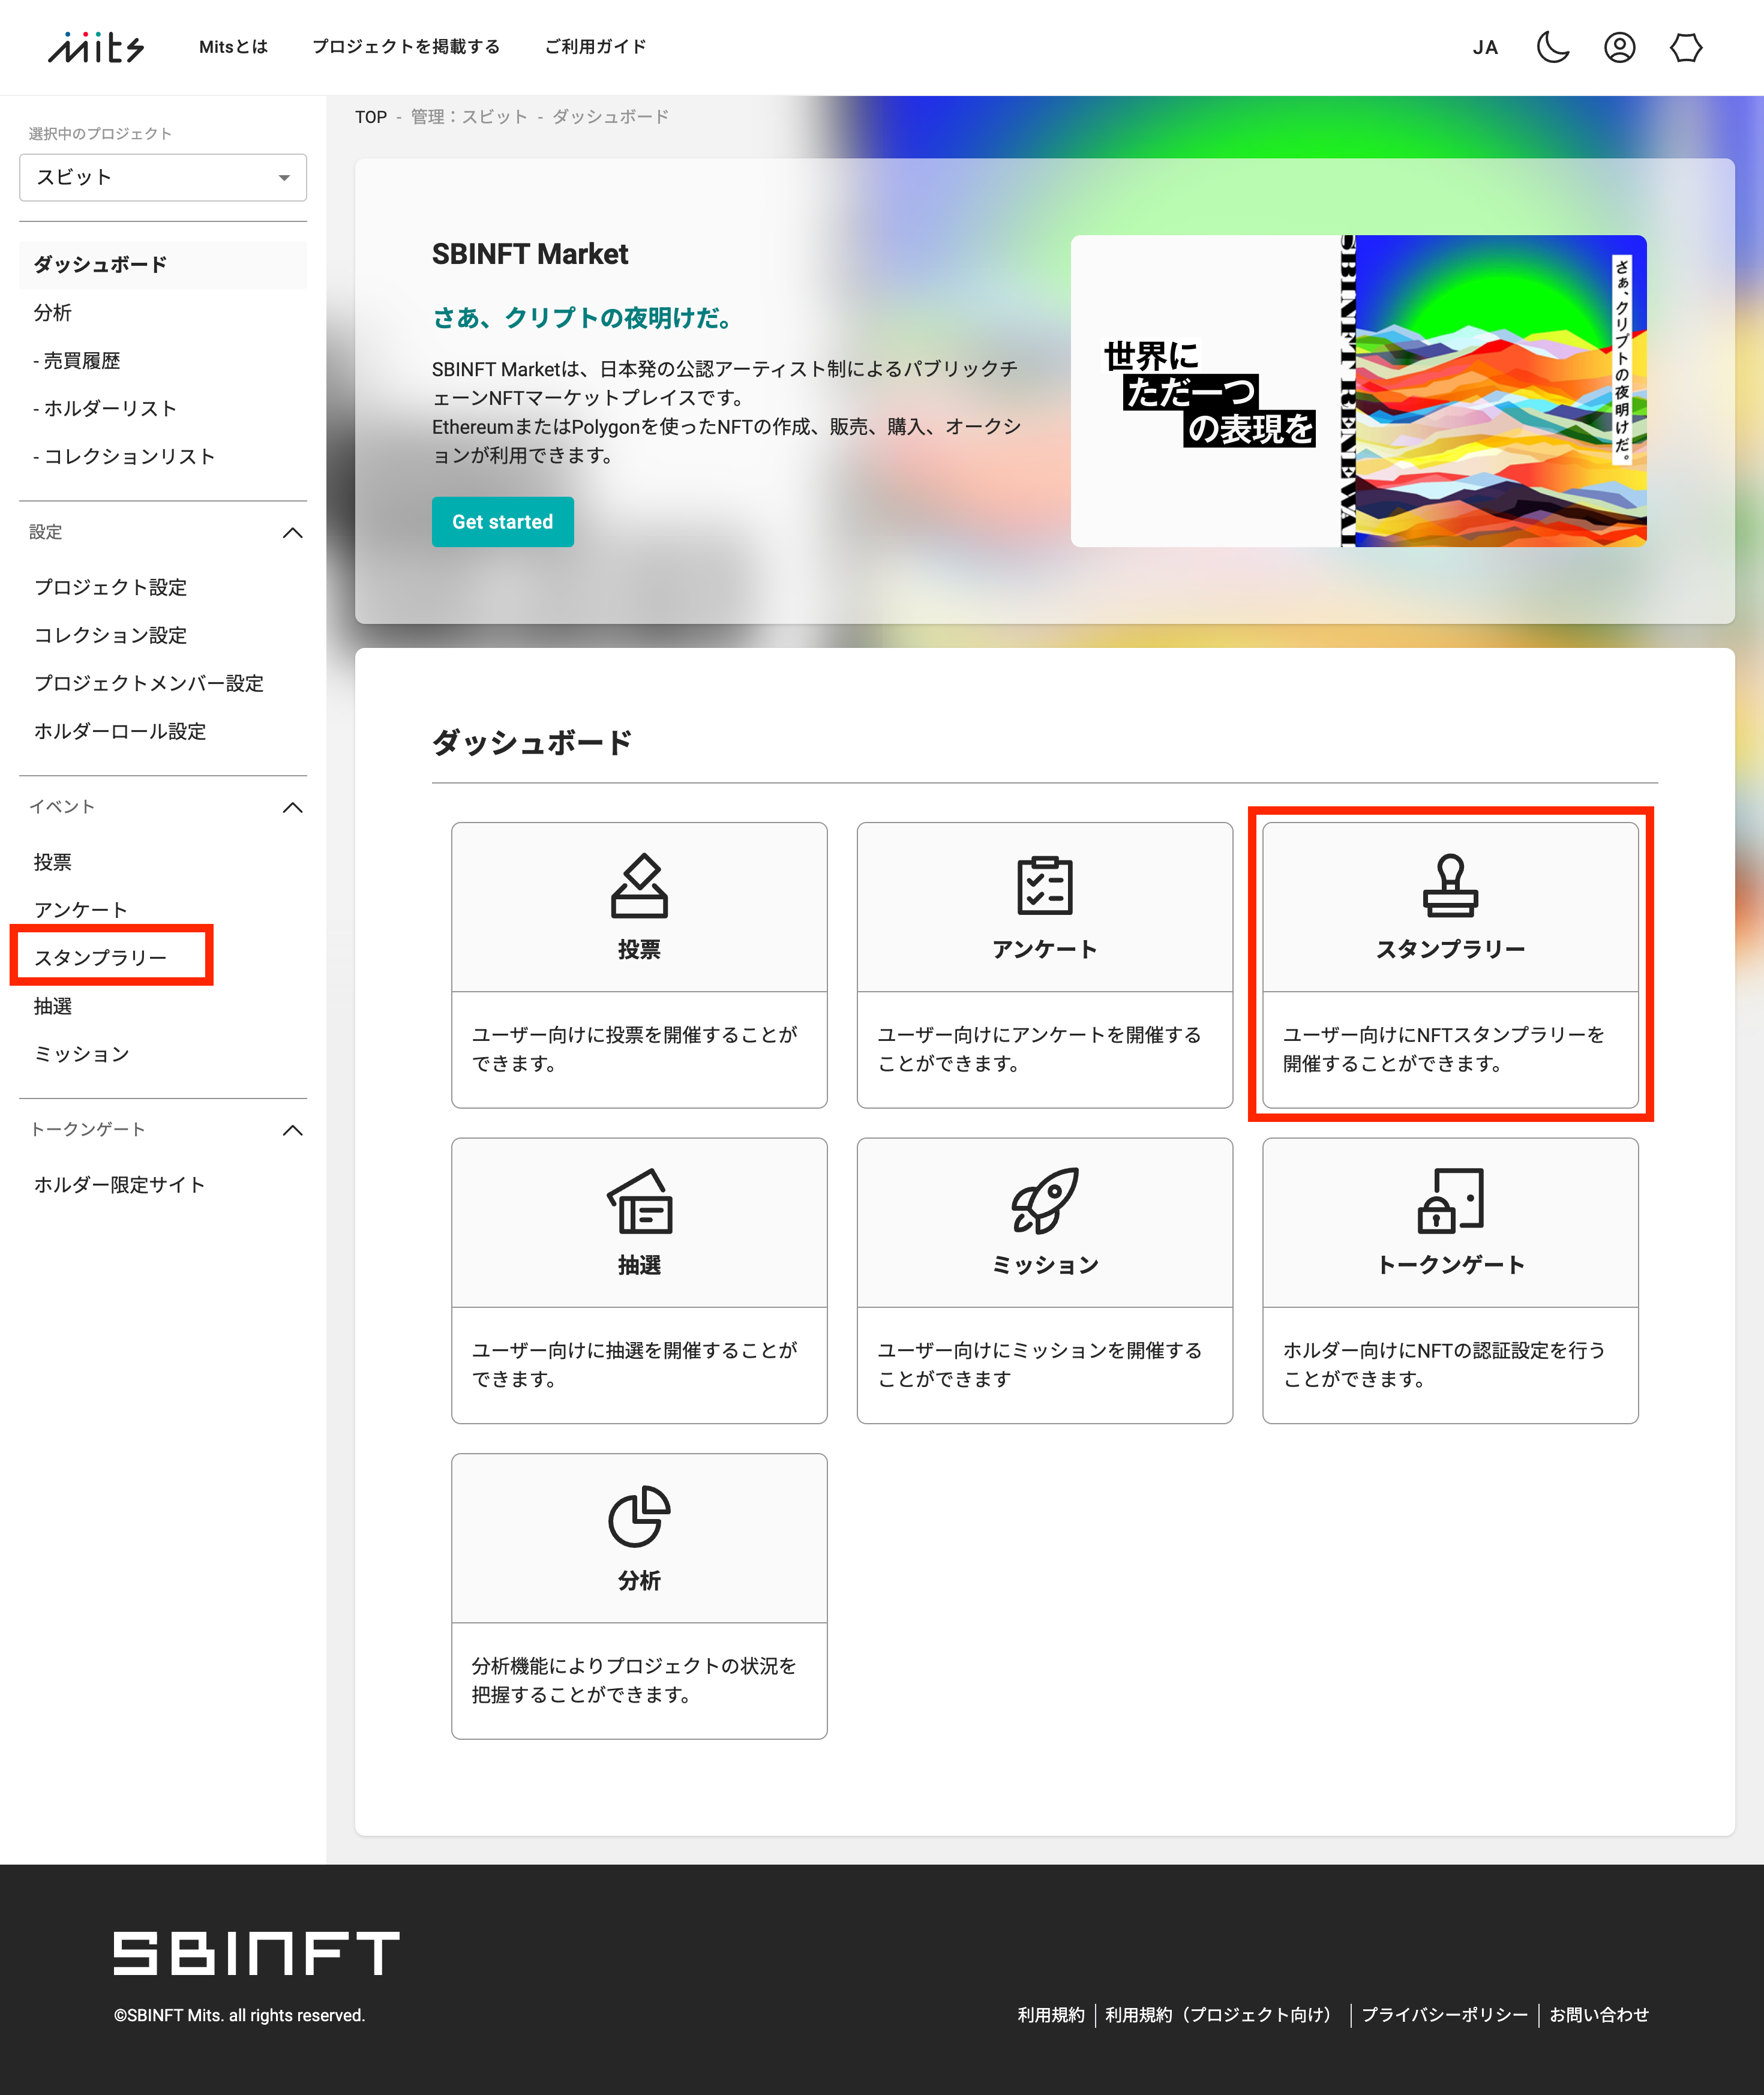Select アンケート in sidebar events
Viewport: 1764px width, 2095px height.
pos(81,910)
